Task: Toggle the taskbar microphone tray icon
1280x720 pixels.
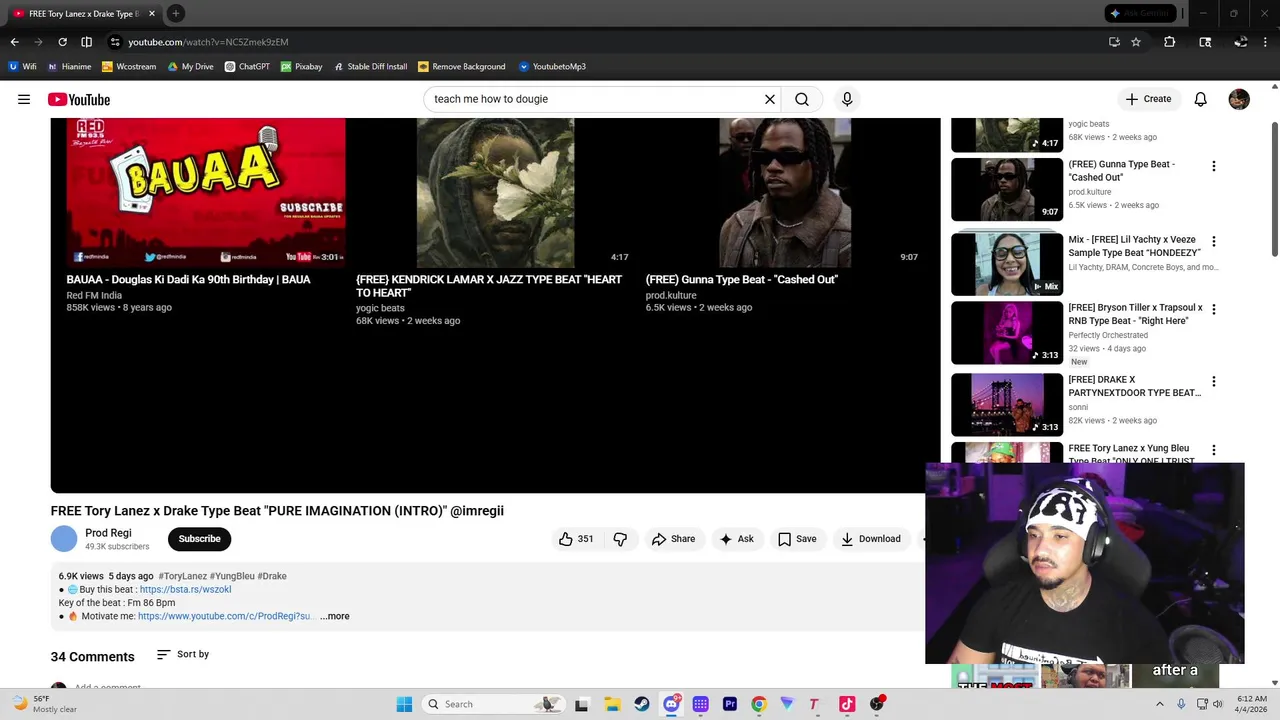Action: tap(1181, 704)
